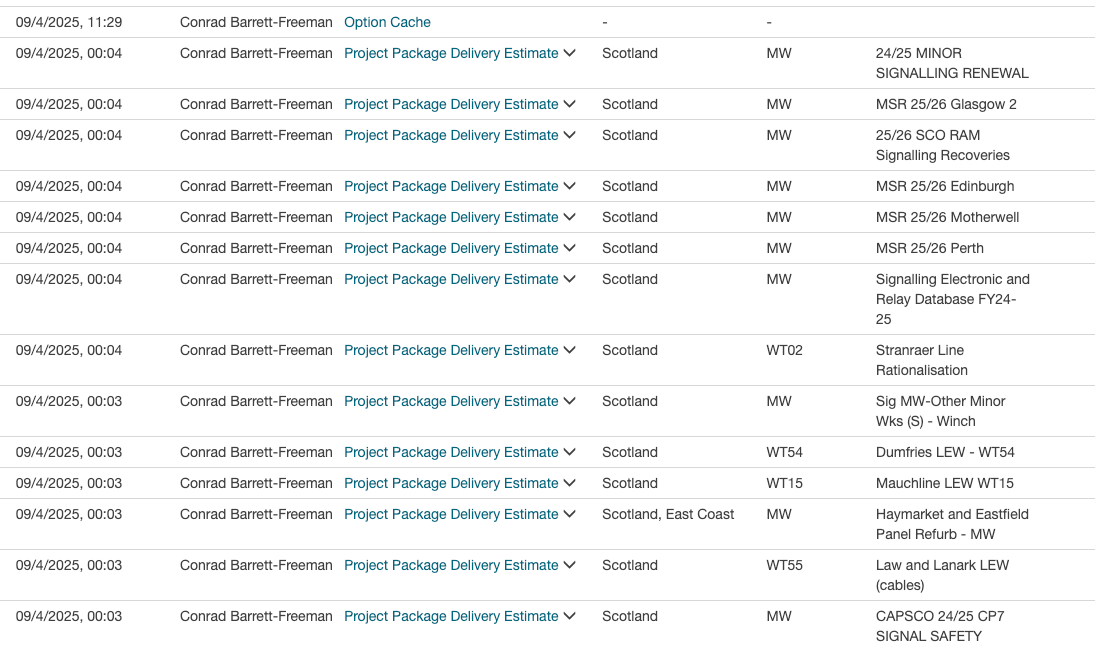Open the delivery estimate link for Stranraer Line Rationalisation

pos(451,350)
